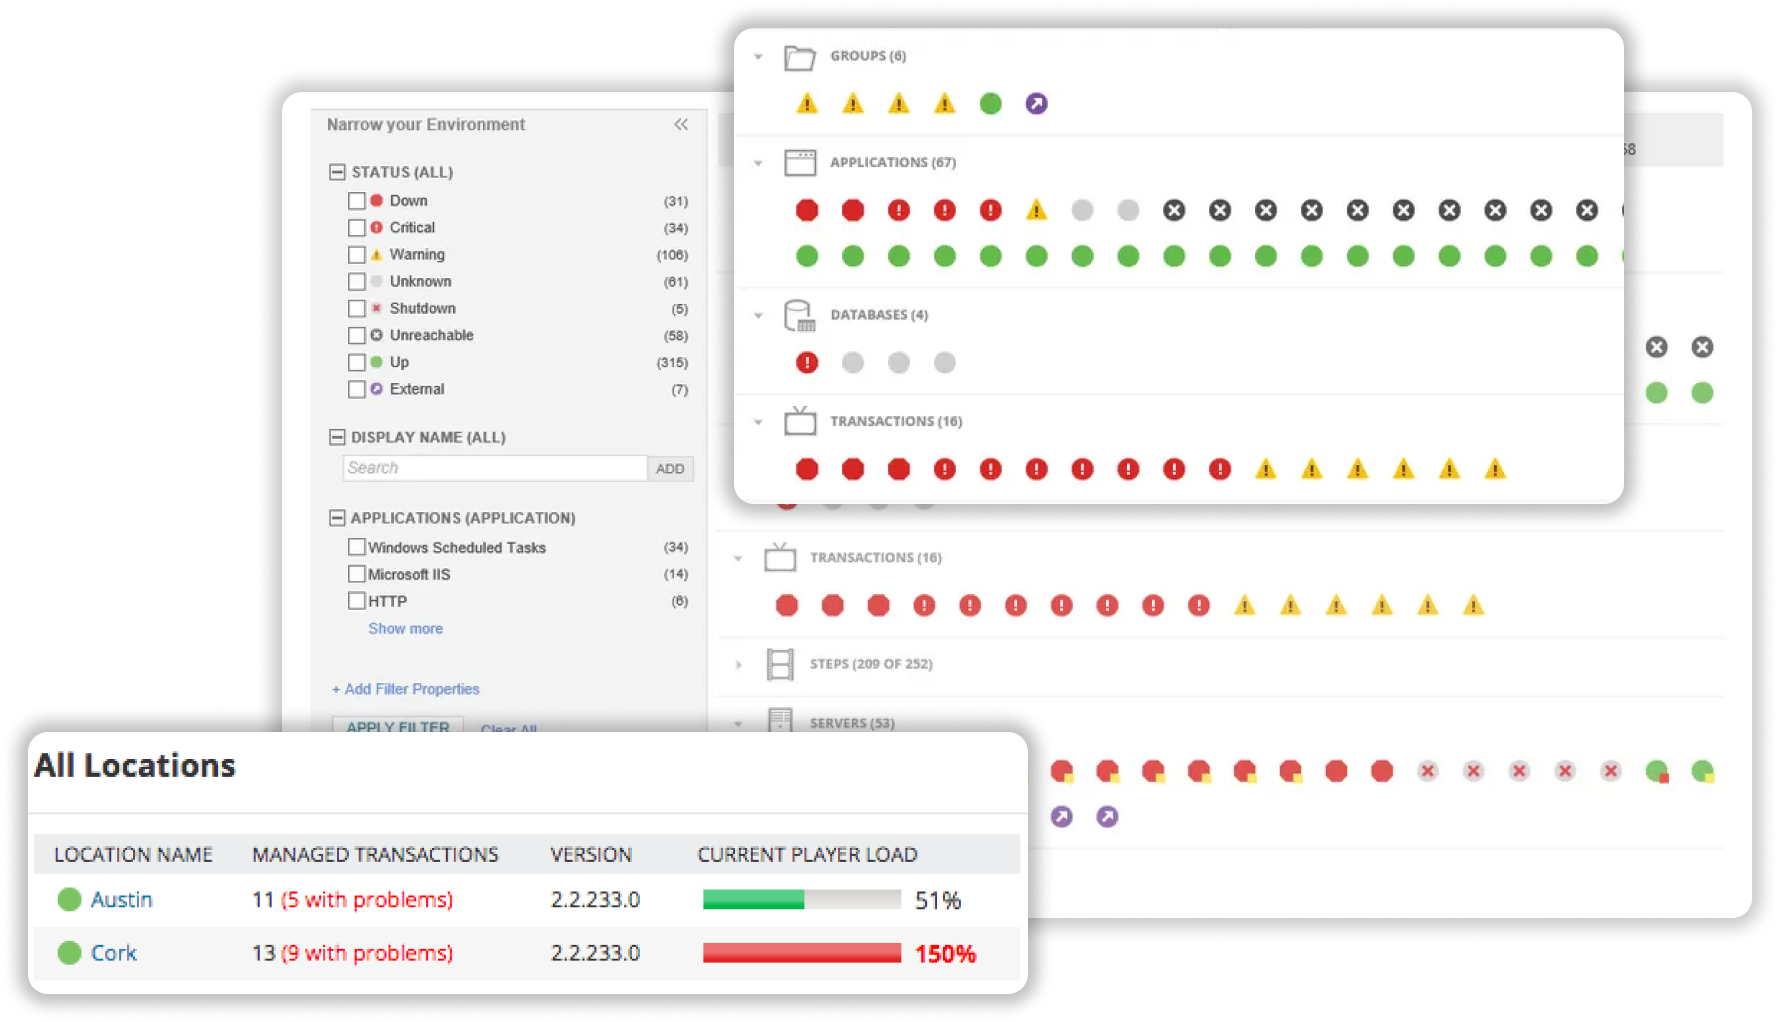Click the purple external group status icon
This screenshot has width=1781, height=1022.
[x=1037, y=103]
